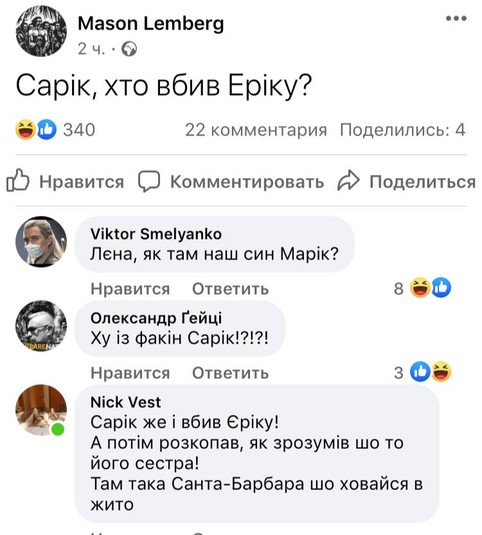Screen dimensions: 482x535
Task: Like Олександр Ґейці's comment with Нравится
Action: click(130, 373)
